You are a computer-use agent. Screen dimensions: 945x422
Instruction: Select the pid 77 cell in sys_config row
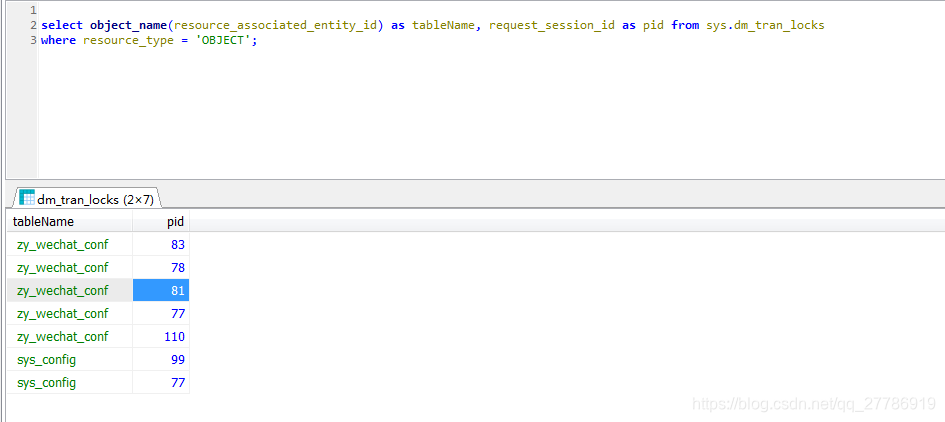161,383
